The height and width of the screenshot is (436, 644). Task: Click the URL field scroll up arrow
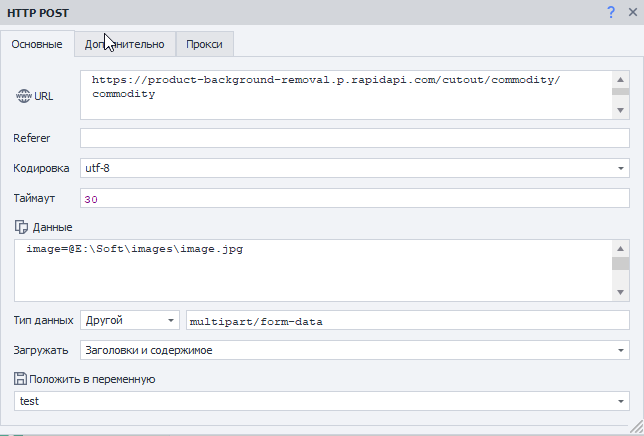coord(620,78)
